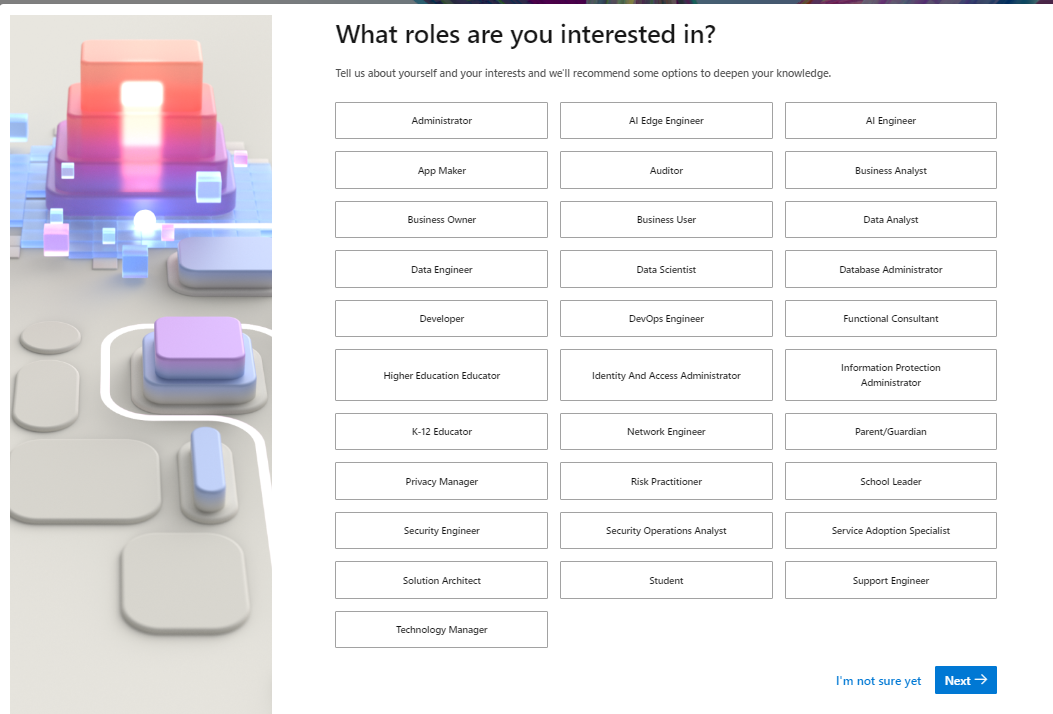Screen dimensions: 1053x714
Task: Choose the Business Analyst role
Action: [890, 170]
